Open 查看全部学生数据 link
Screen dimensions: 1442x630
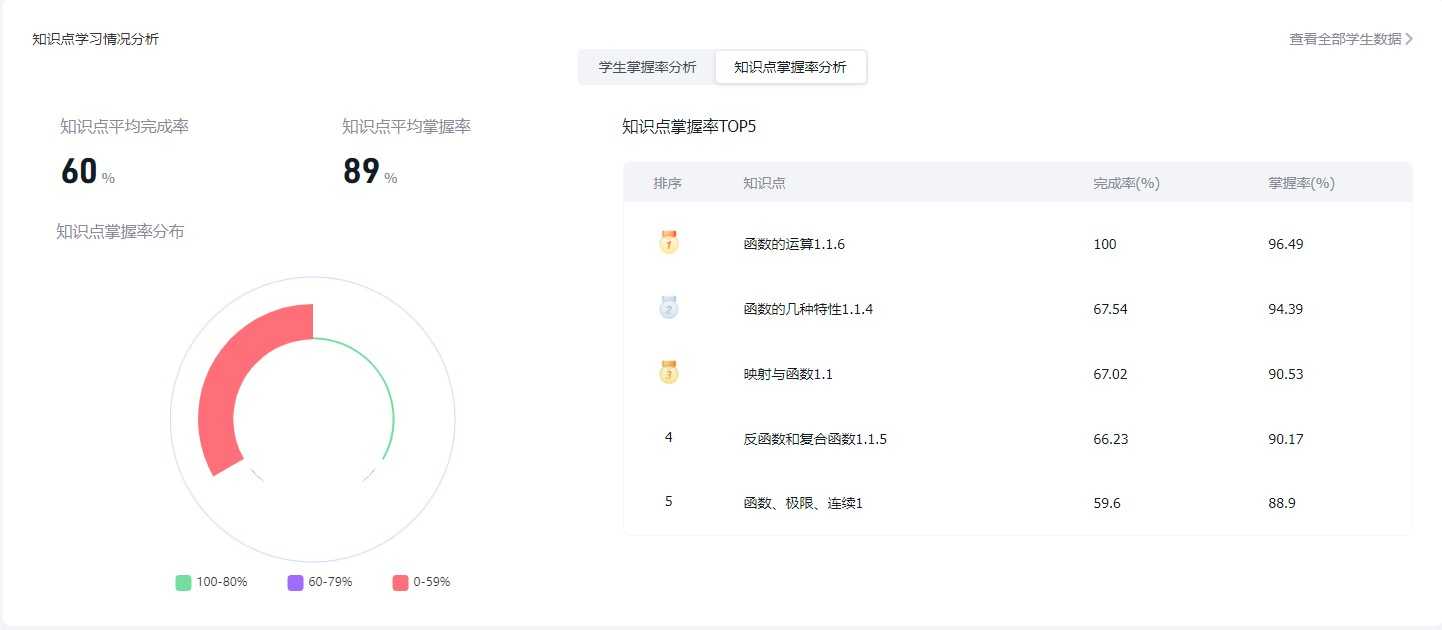pos(1345,40)
